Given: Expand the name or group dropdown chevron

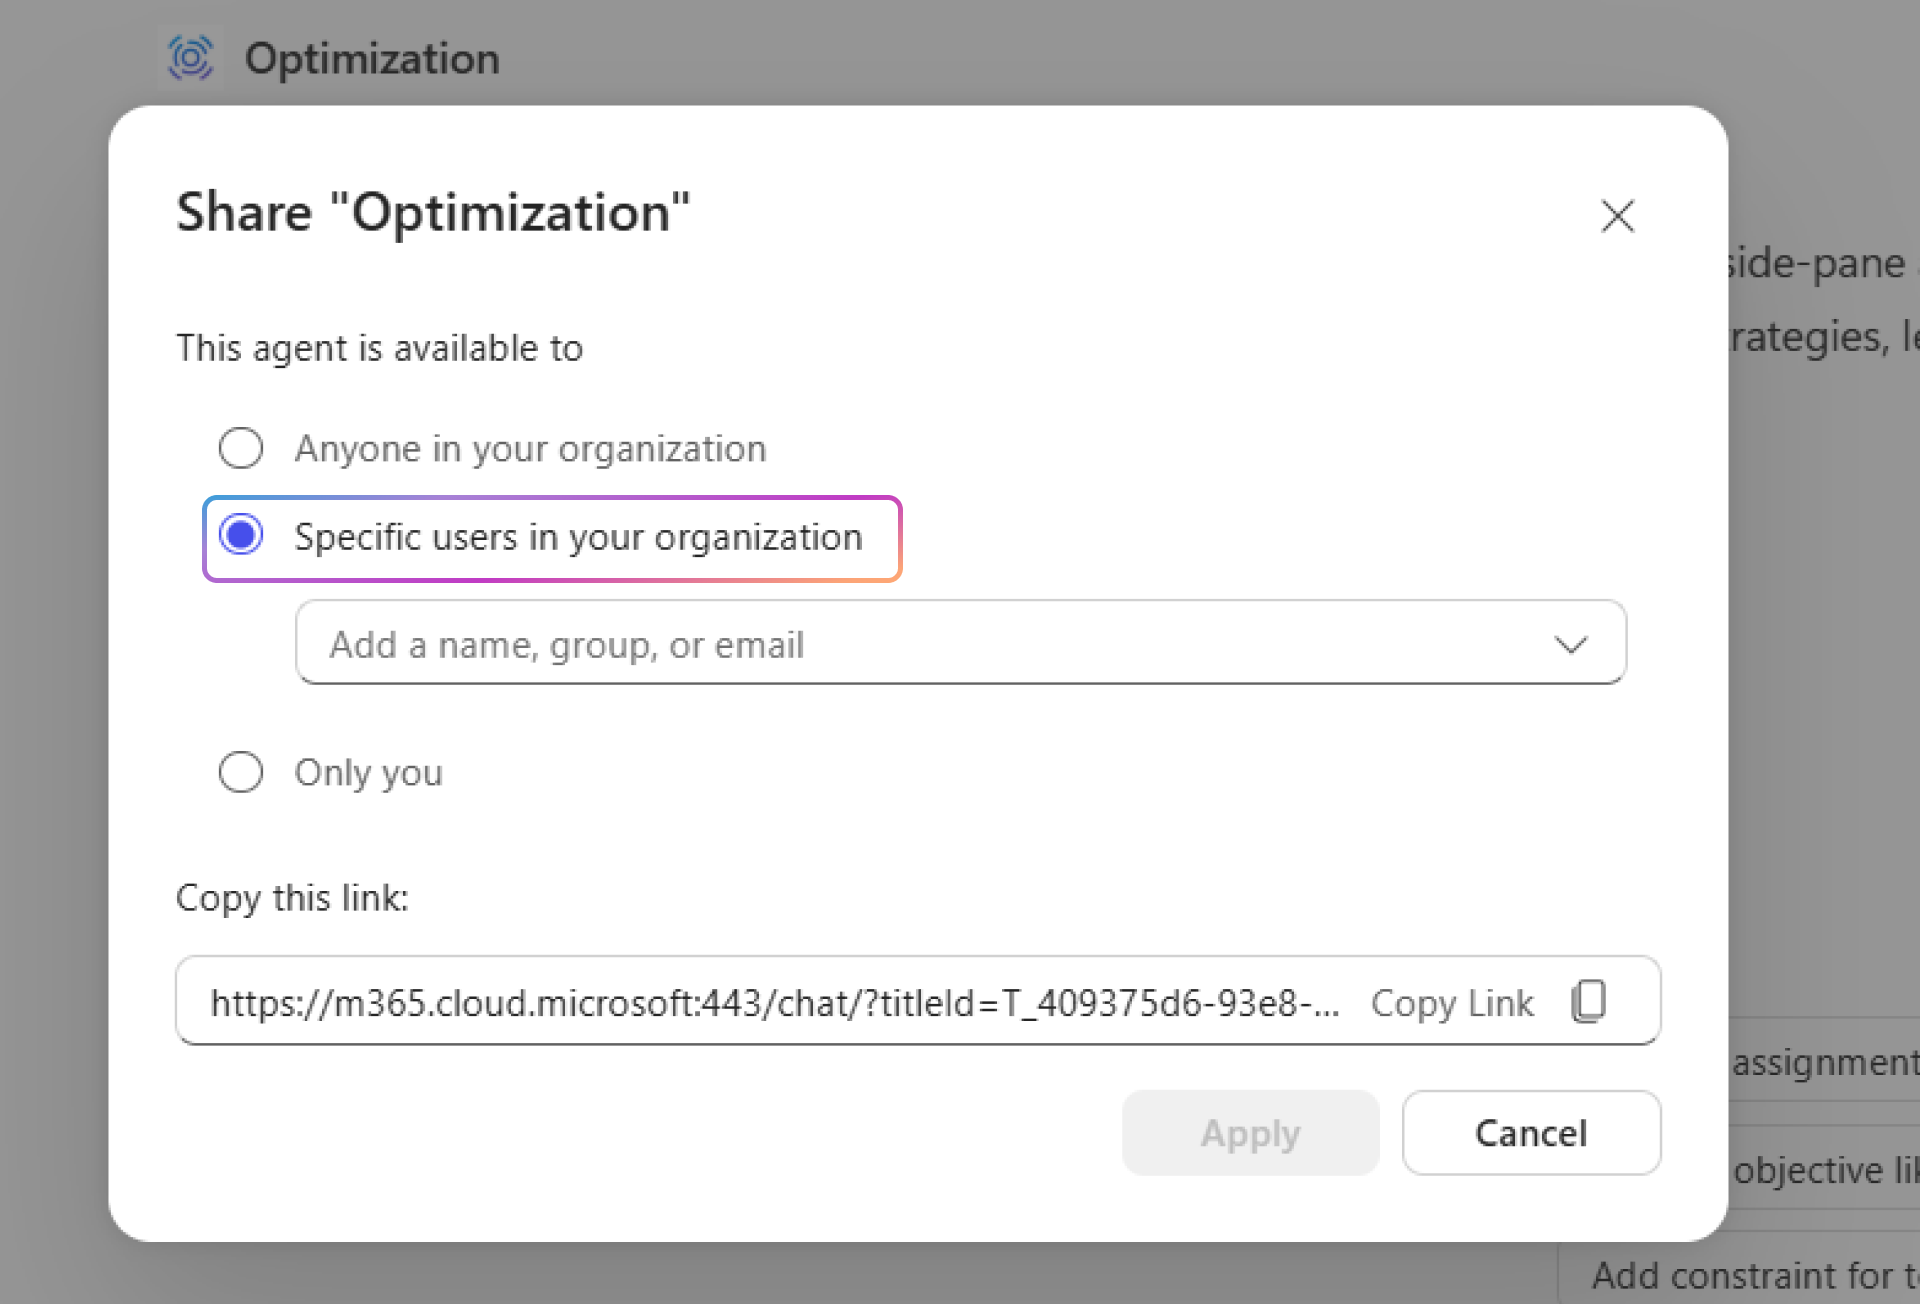Looking at the screenshot, I should tap(1571, 645).
